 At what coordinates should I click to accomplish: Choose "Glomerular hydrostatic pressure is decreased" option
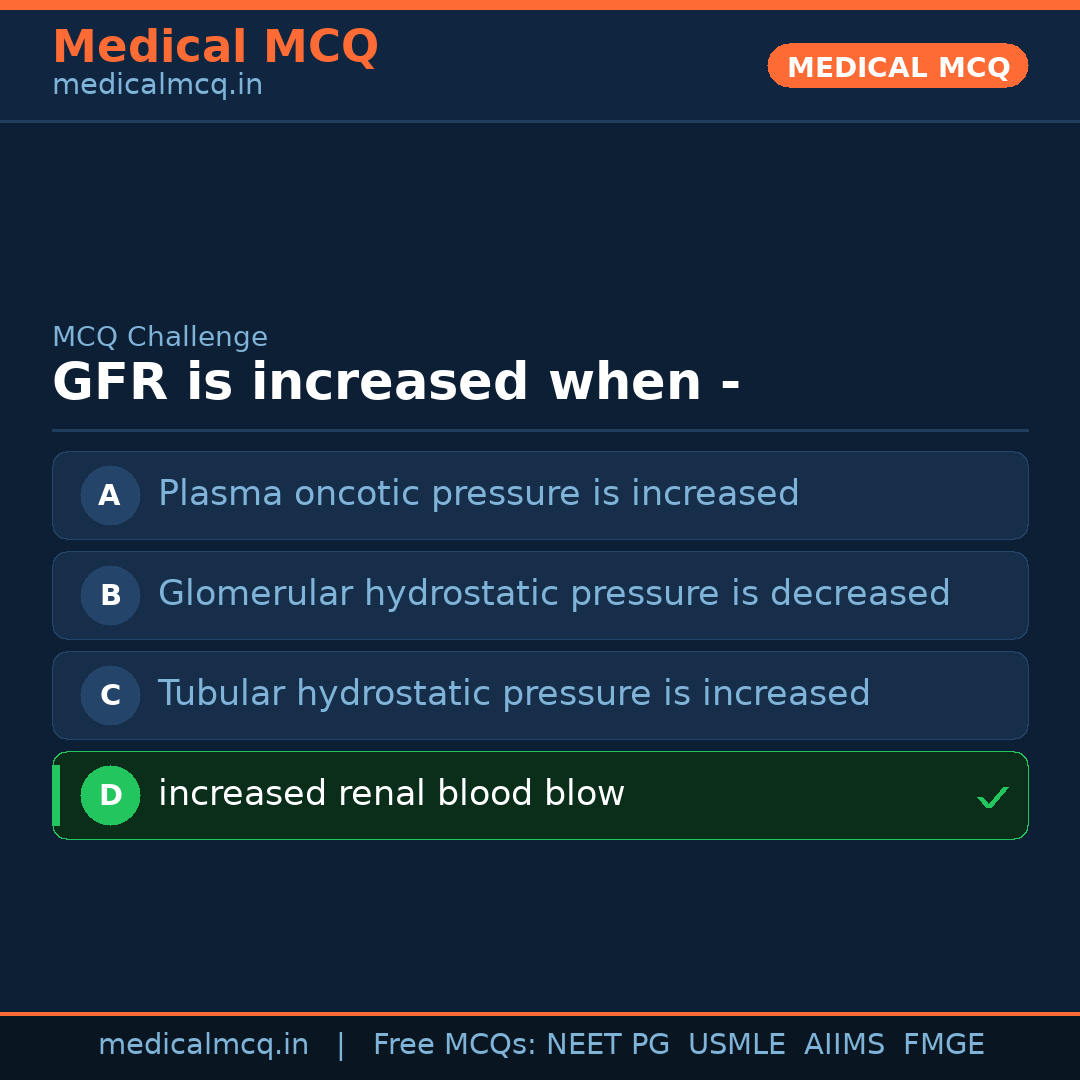553,594
